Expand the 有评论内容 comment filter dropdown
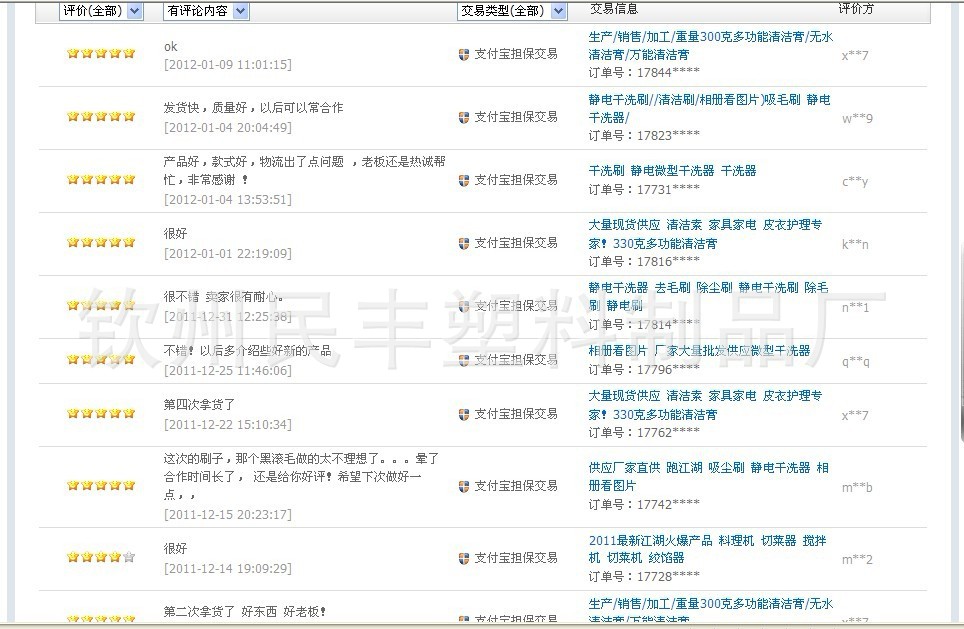The image size is (964, 629). pos(240,11)
